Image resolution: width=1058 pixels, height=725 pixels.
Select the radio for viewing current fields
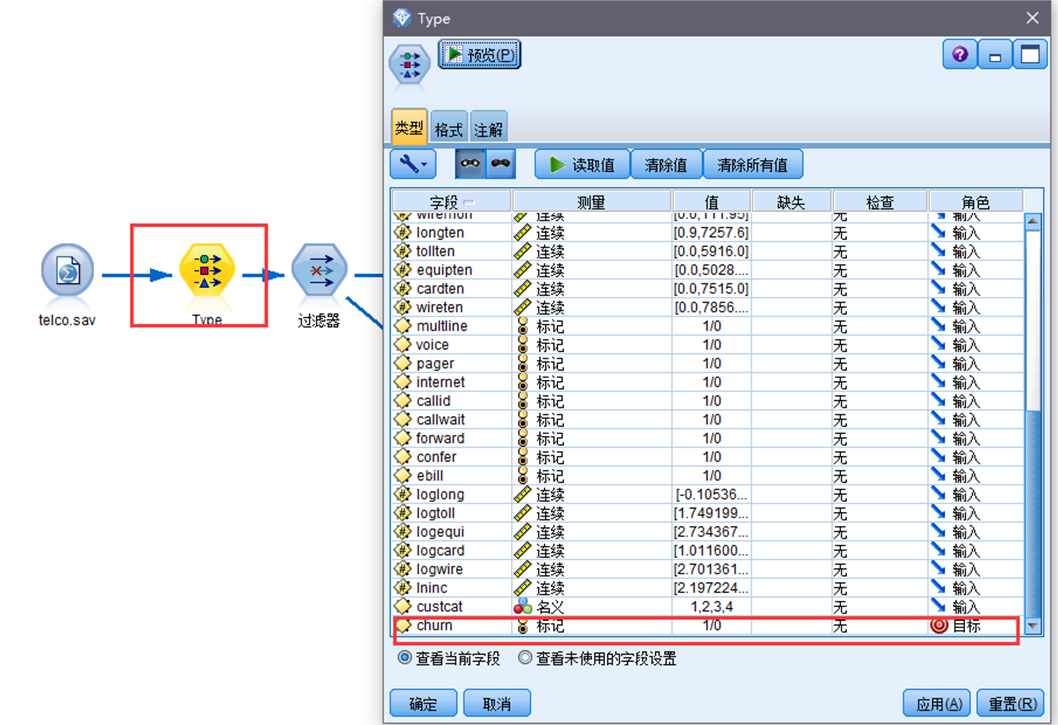pyautogui.click(x=404, y=657)
